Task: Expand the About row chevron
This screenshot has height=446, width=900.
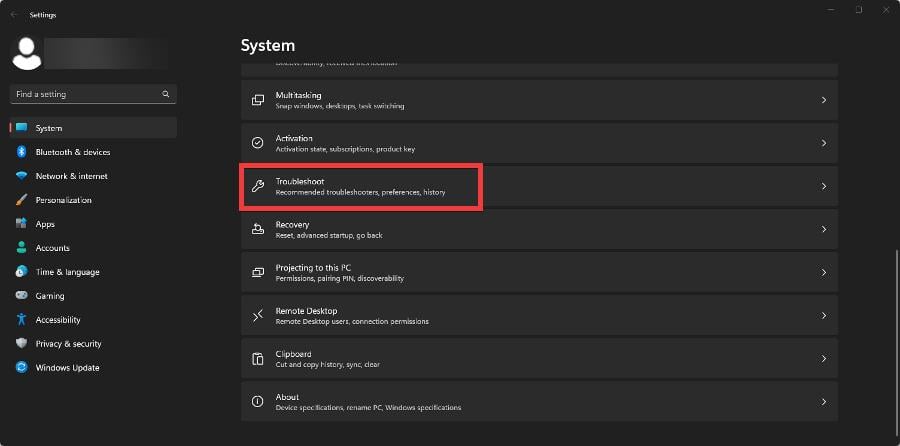Action: 823,401
